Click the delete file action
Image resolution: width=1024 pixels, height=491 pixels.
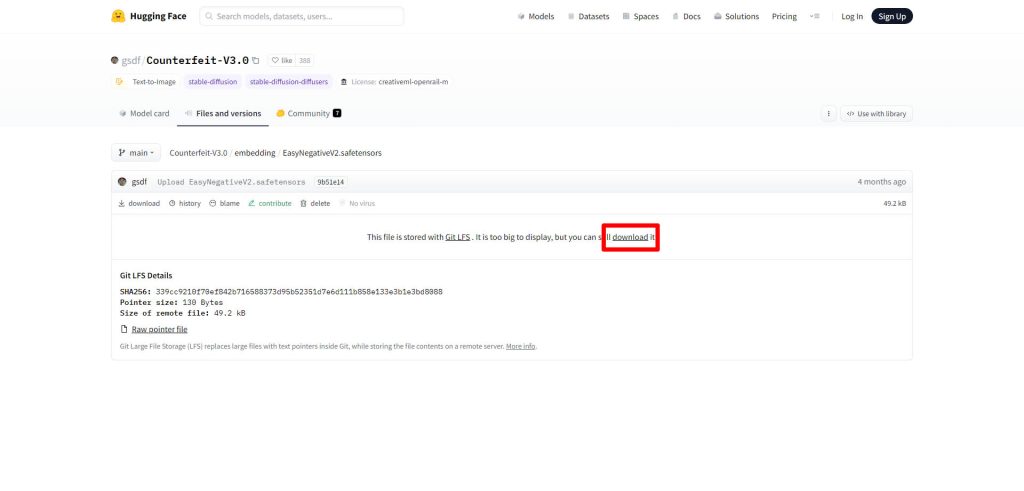pos(315,204)
